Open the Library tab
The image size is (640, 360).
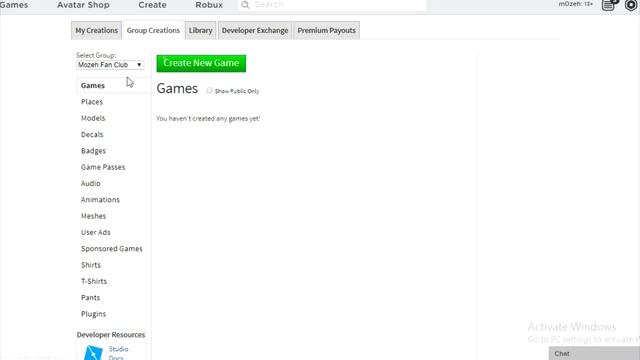coord(200,30)
